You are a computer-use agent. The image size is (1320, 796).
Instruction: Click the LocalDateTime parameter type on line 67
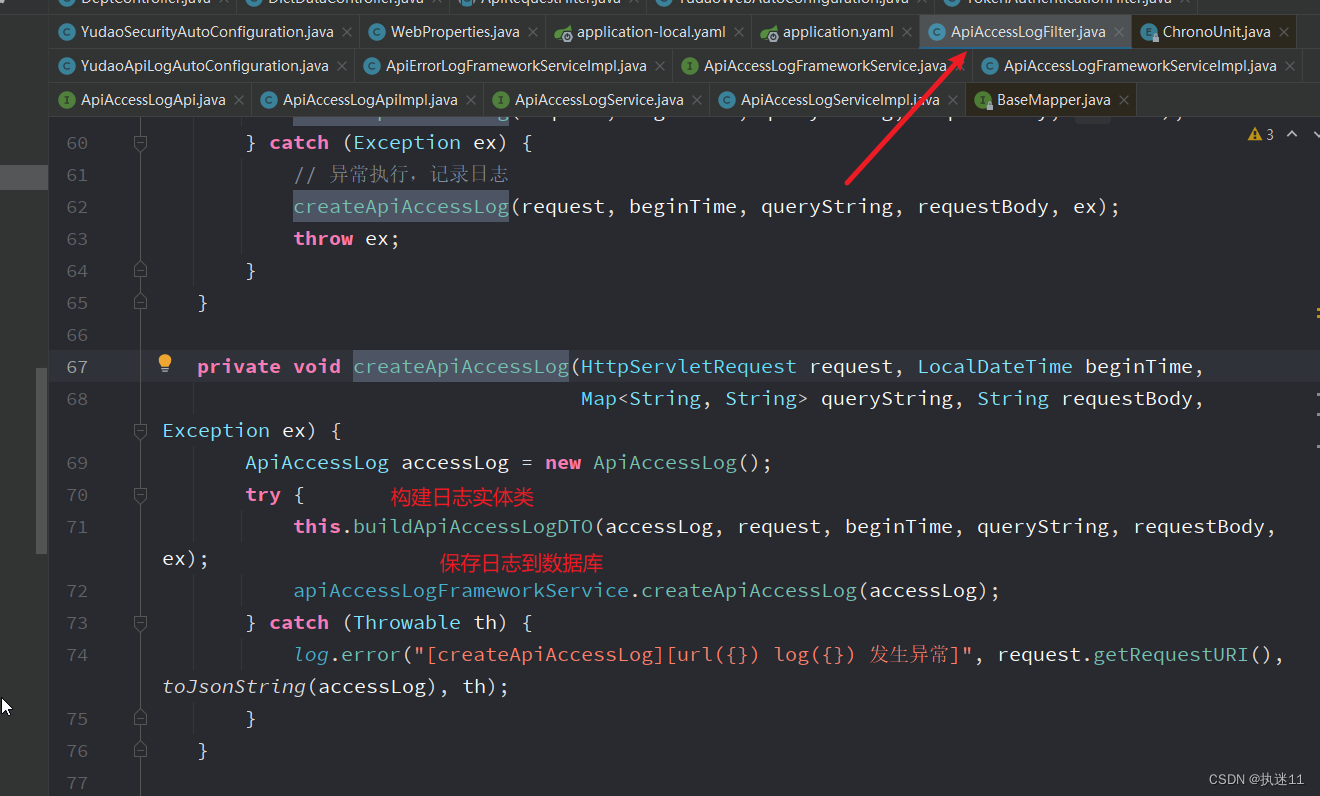(995, 367)
